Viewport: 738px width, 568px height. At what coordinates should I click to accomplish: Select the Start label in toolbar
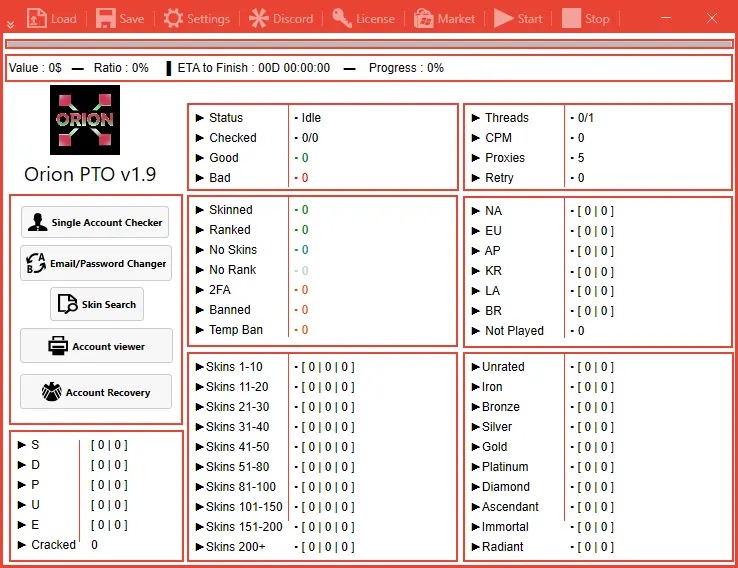coord(530,19)
